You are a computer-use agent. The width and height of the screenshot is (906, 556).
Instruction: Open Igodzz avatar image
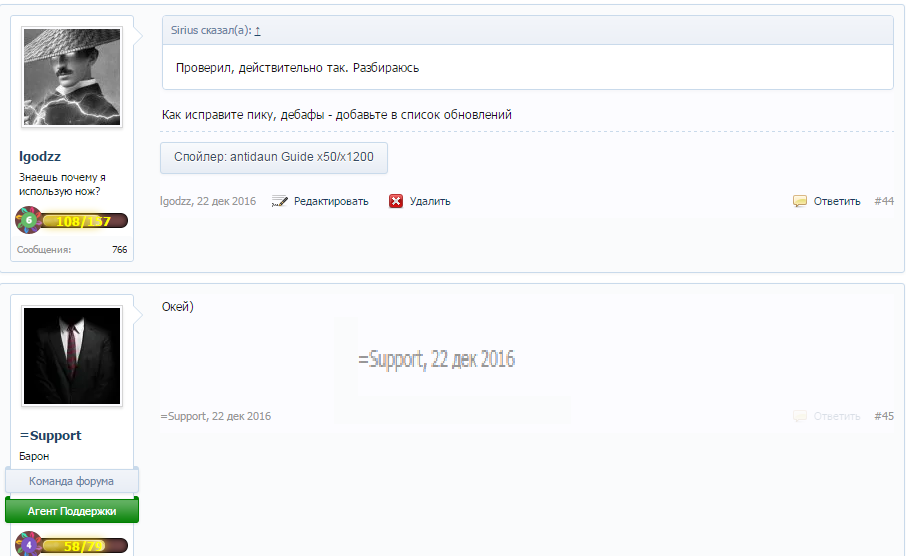(x=72, y=77)
